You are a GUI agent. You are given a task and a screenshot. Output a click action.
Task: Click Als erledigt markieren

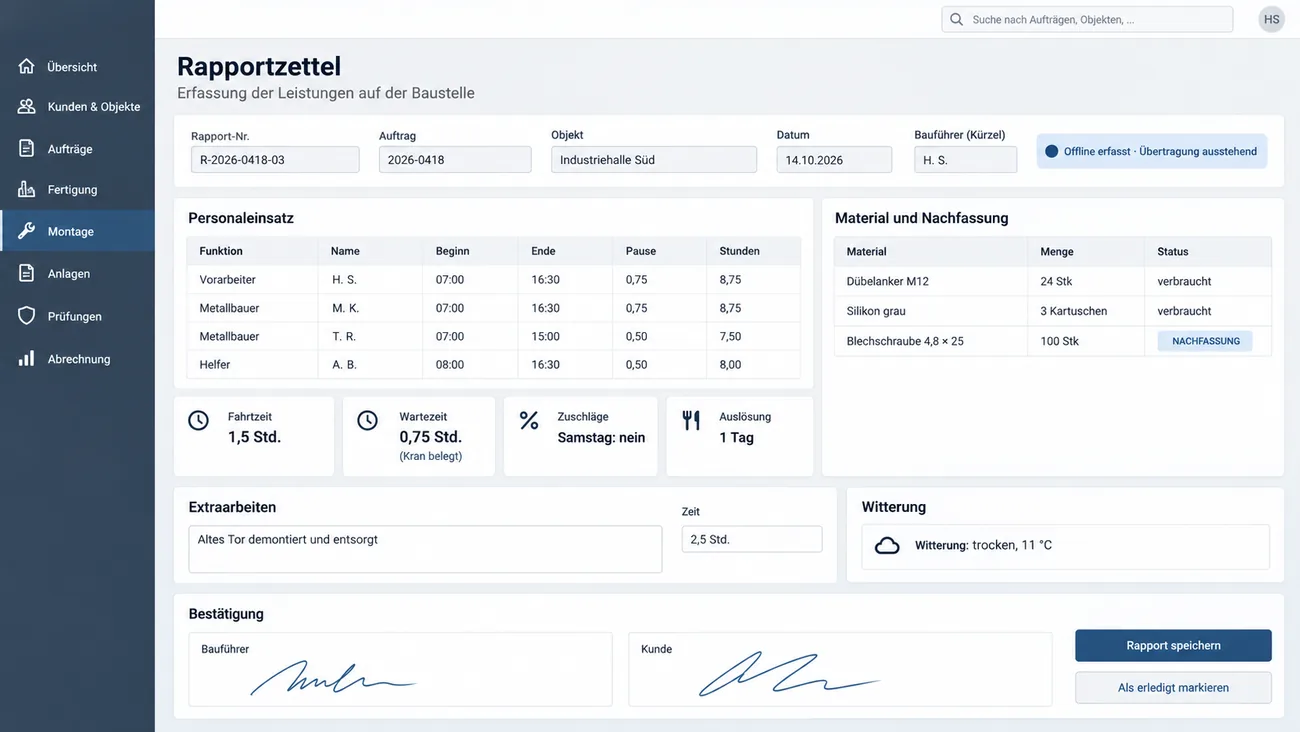click(x=1173, y=688)
